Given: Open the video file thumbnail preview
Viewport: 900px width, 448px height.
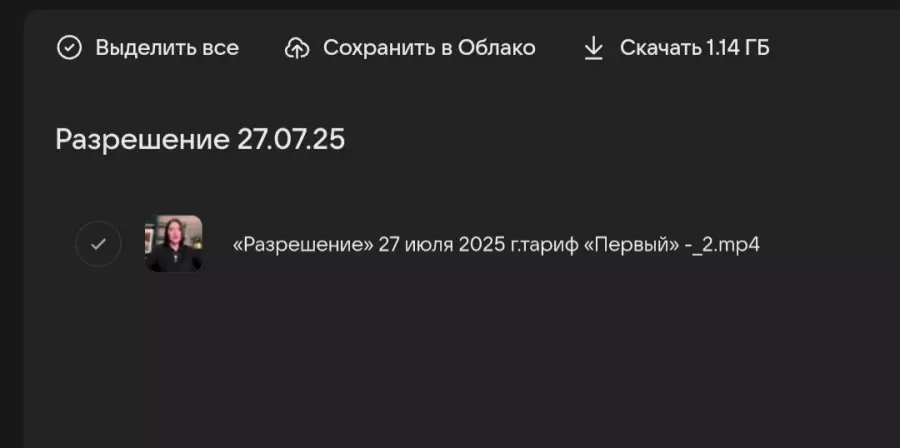Looking at the screenshot, I should (174, 244).
